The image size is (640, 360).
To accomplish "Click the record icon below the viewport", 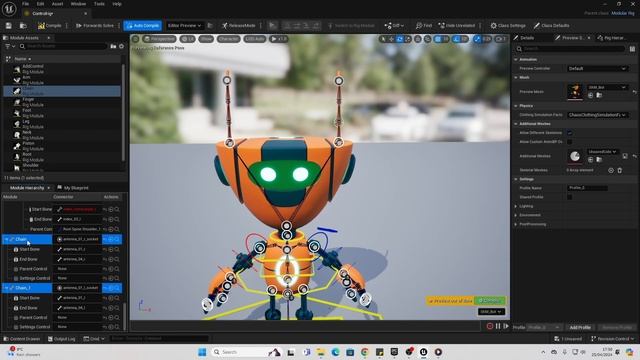I will 490,326.
